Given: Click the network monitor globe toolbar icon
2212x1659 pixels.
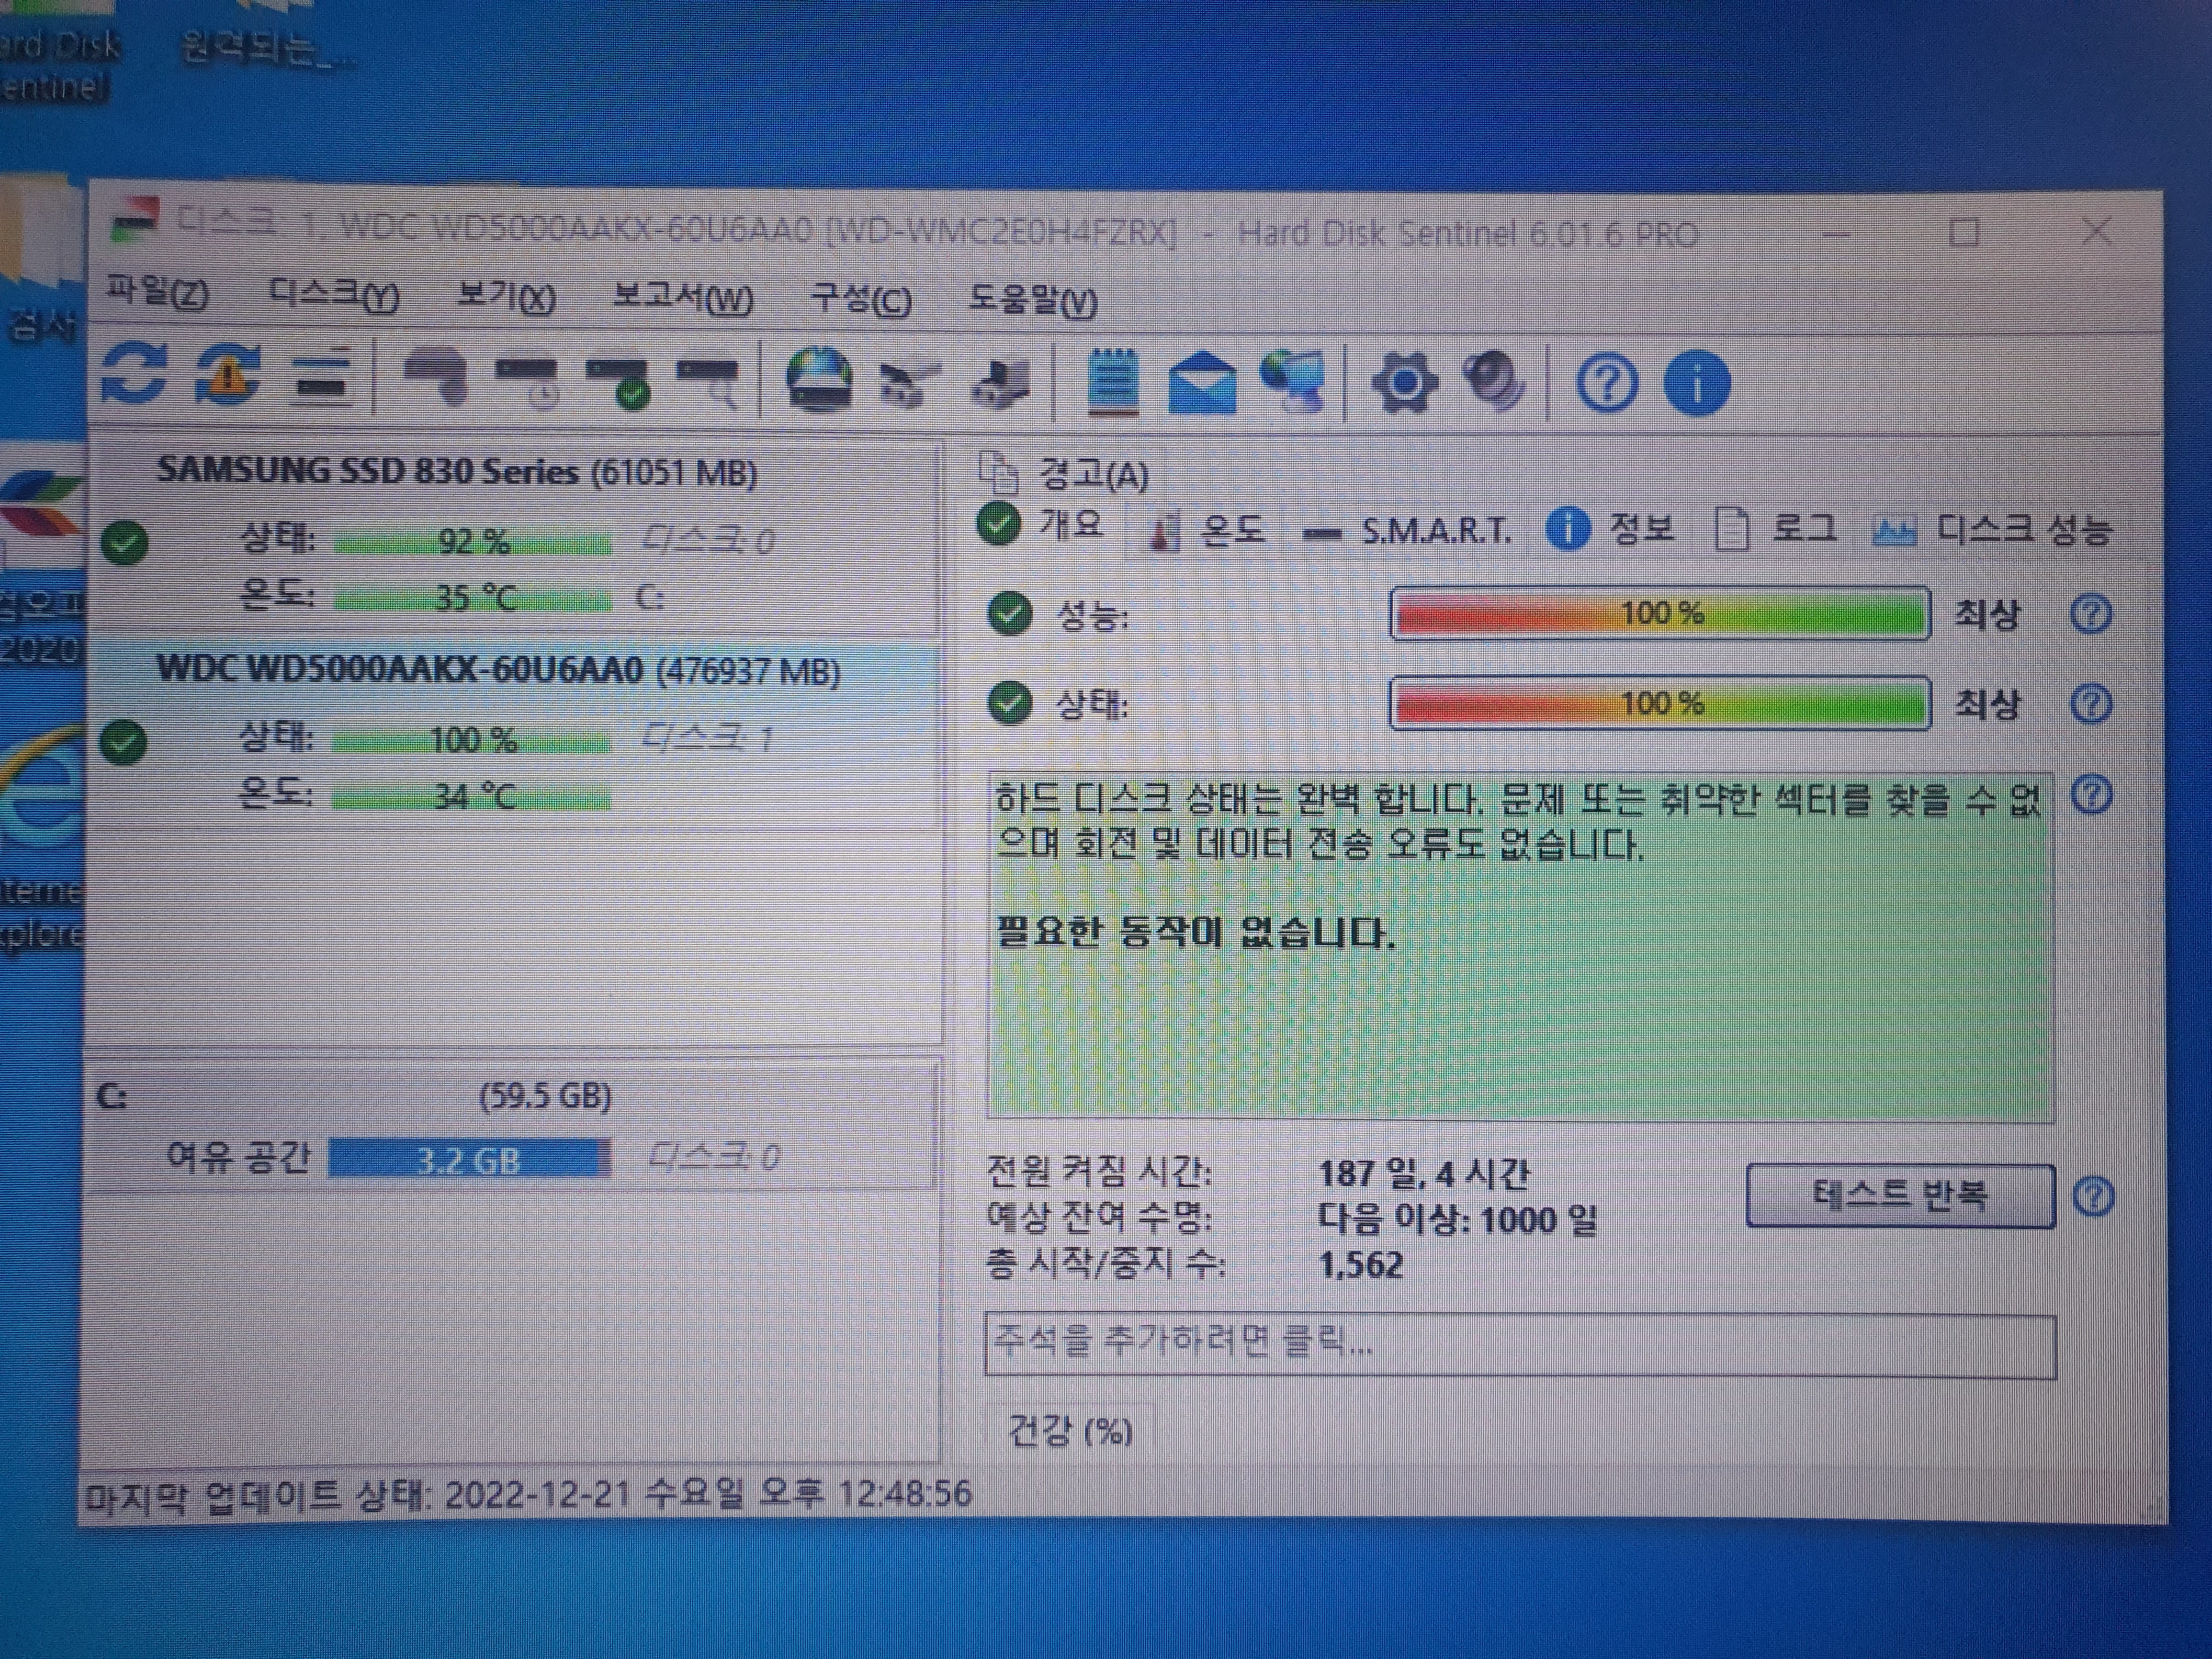Looking at the screenshot, I should (1293, 381).
